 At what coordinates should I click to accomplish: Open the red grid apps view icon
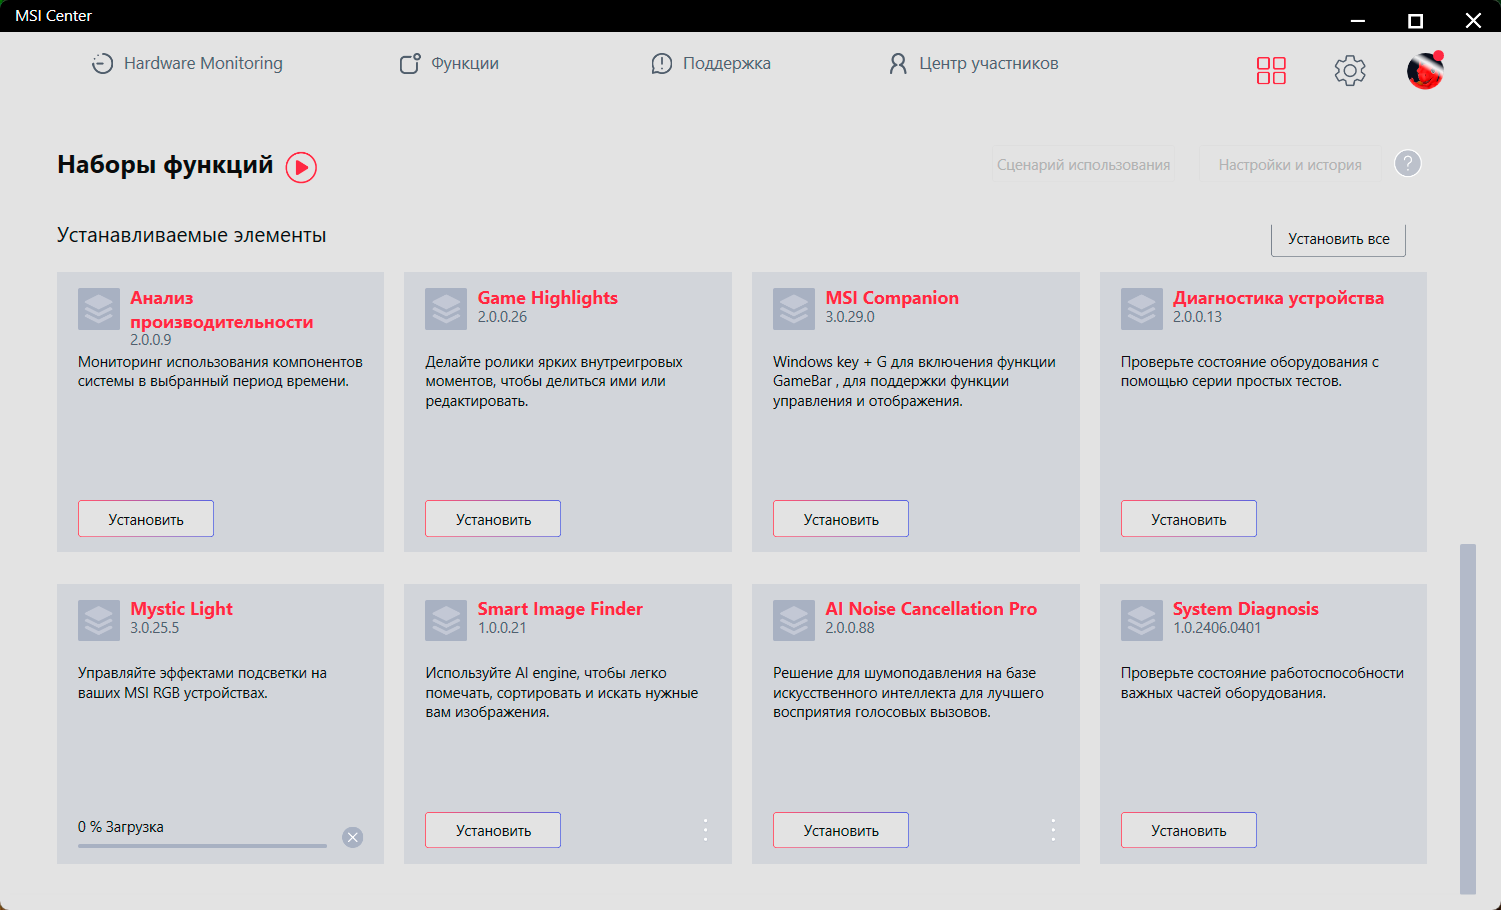(x=1271, y=70)
